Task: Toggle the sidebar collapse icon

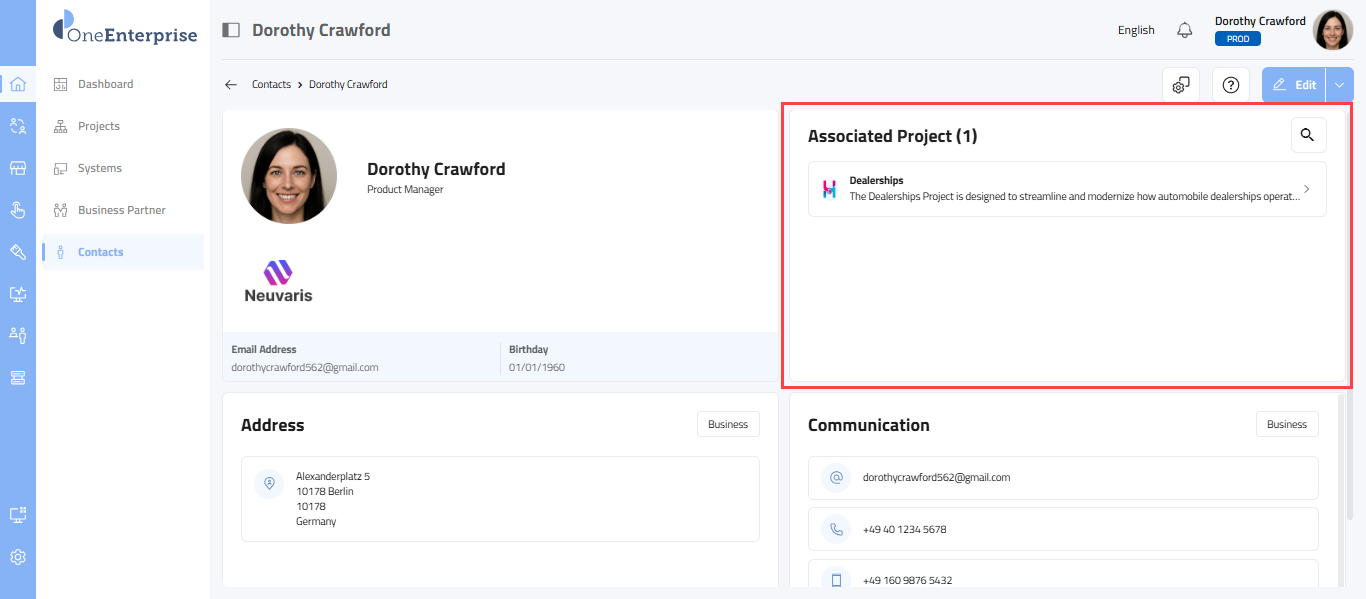Action: 231,30
